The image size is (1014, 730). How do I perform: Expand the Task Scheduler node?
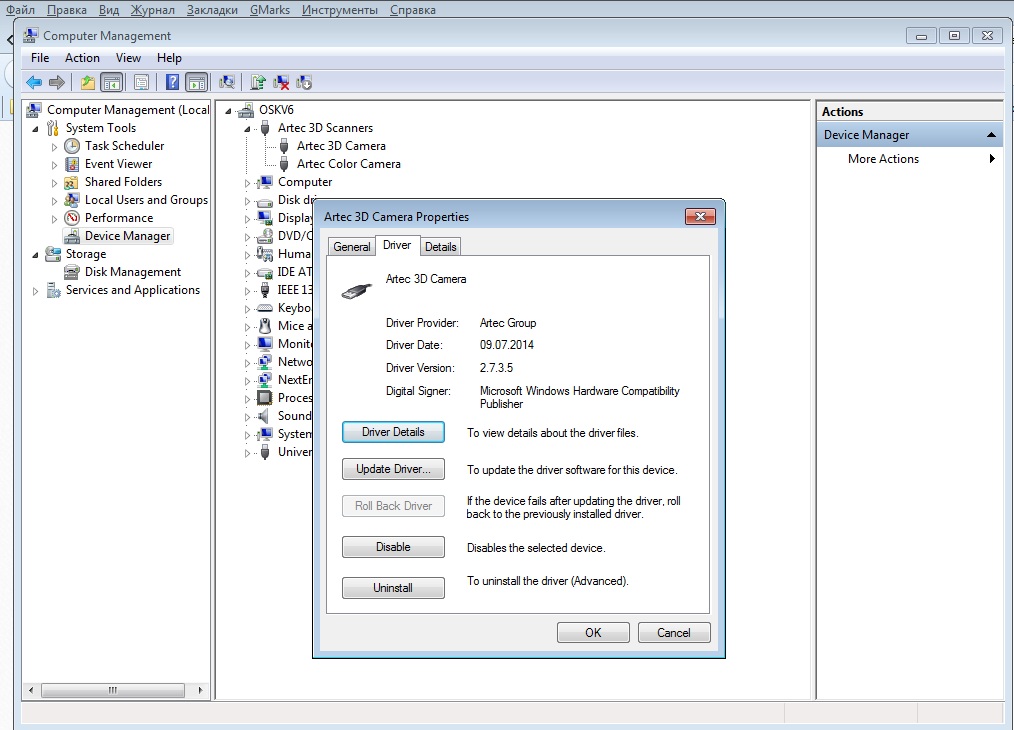click(x=54, y=147)
